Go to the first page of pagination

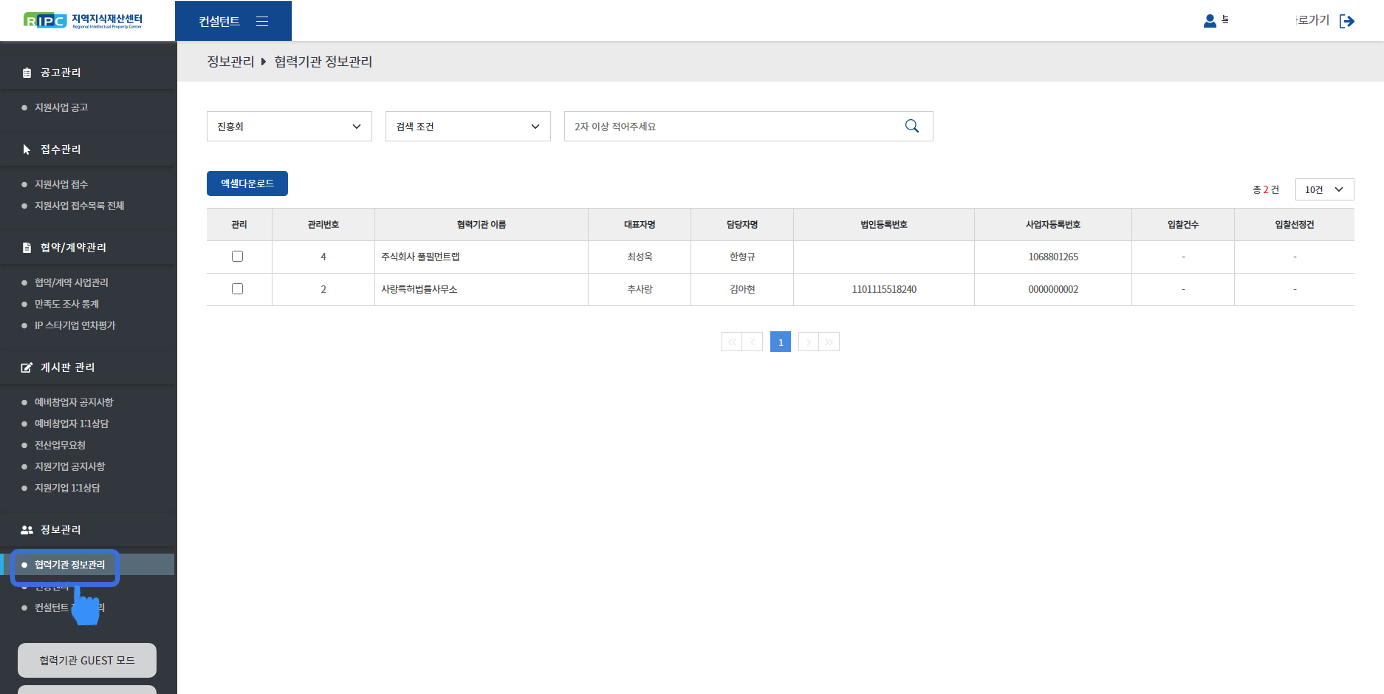coord(732,342)
